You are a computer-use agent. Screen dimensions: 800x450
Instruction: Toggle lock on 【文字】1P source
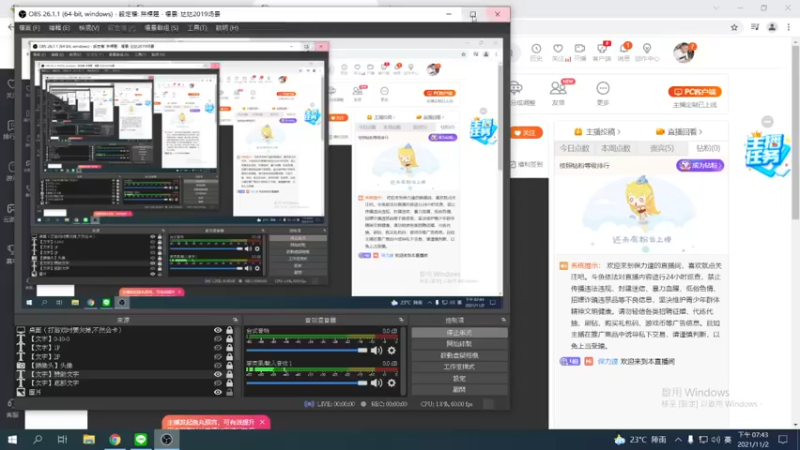(x=230, y=348)
